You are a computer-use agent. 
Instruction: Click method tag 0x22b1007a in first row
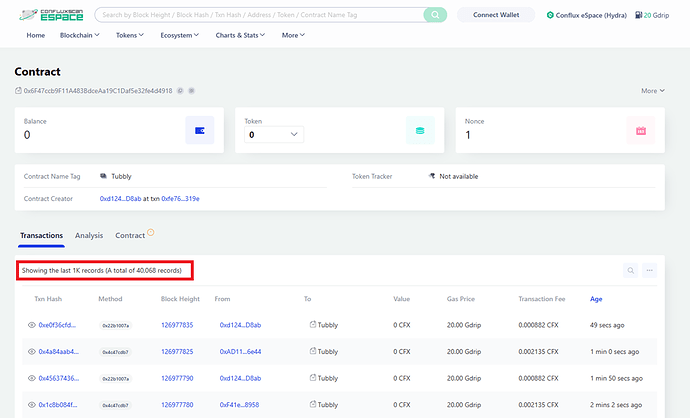pos(116,326)
